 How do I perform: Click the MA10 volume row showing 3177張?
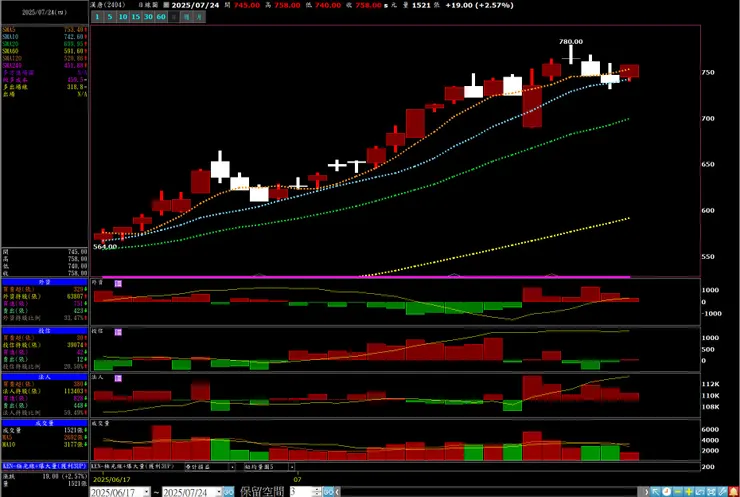coord(44,445)
